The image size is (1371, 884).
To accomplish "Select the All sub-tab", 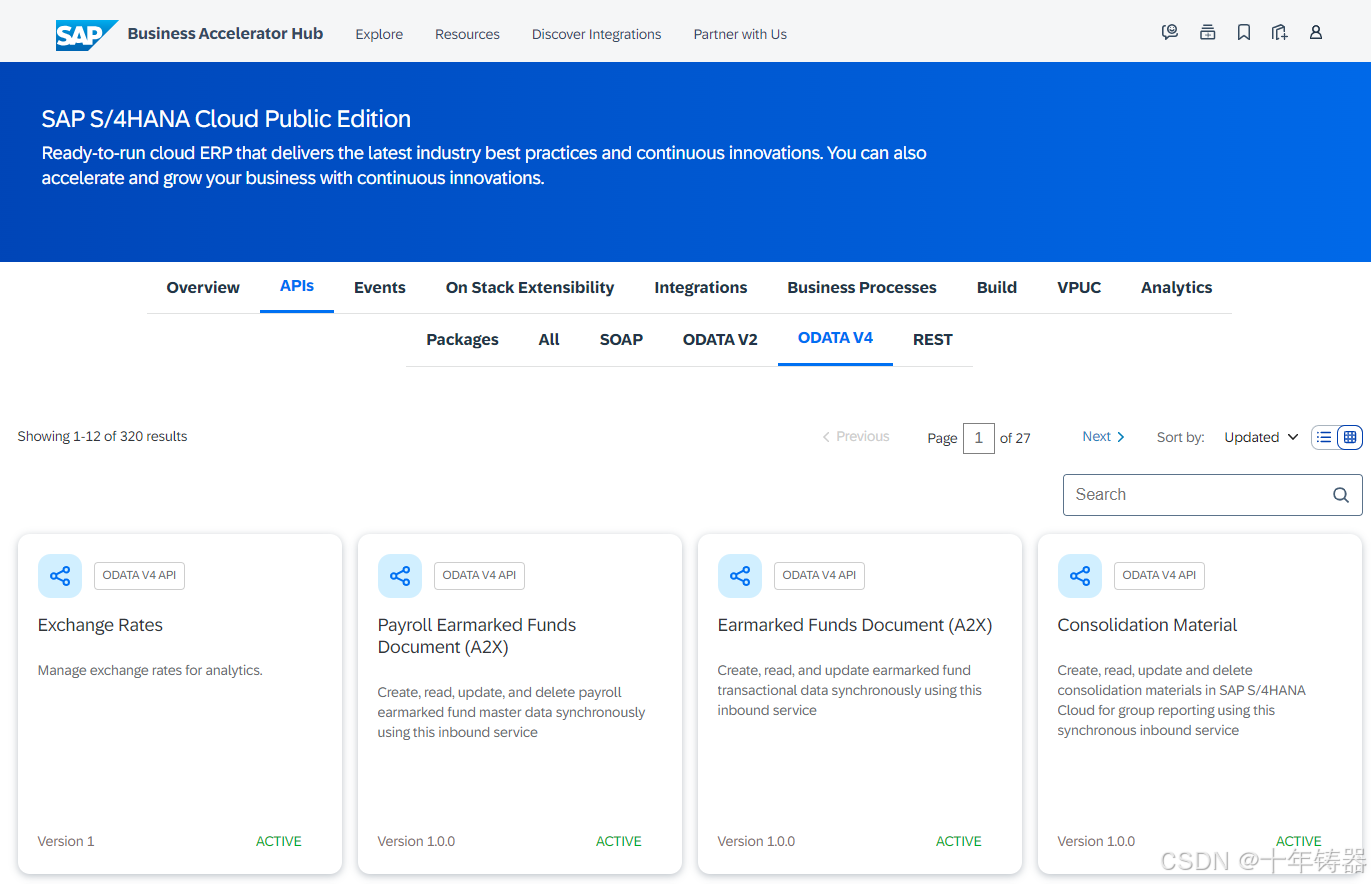I will tap(549, 339).
